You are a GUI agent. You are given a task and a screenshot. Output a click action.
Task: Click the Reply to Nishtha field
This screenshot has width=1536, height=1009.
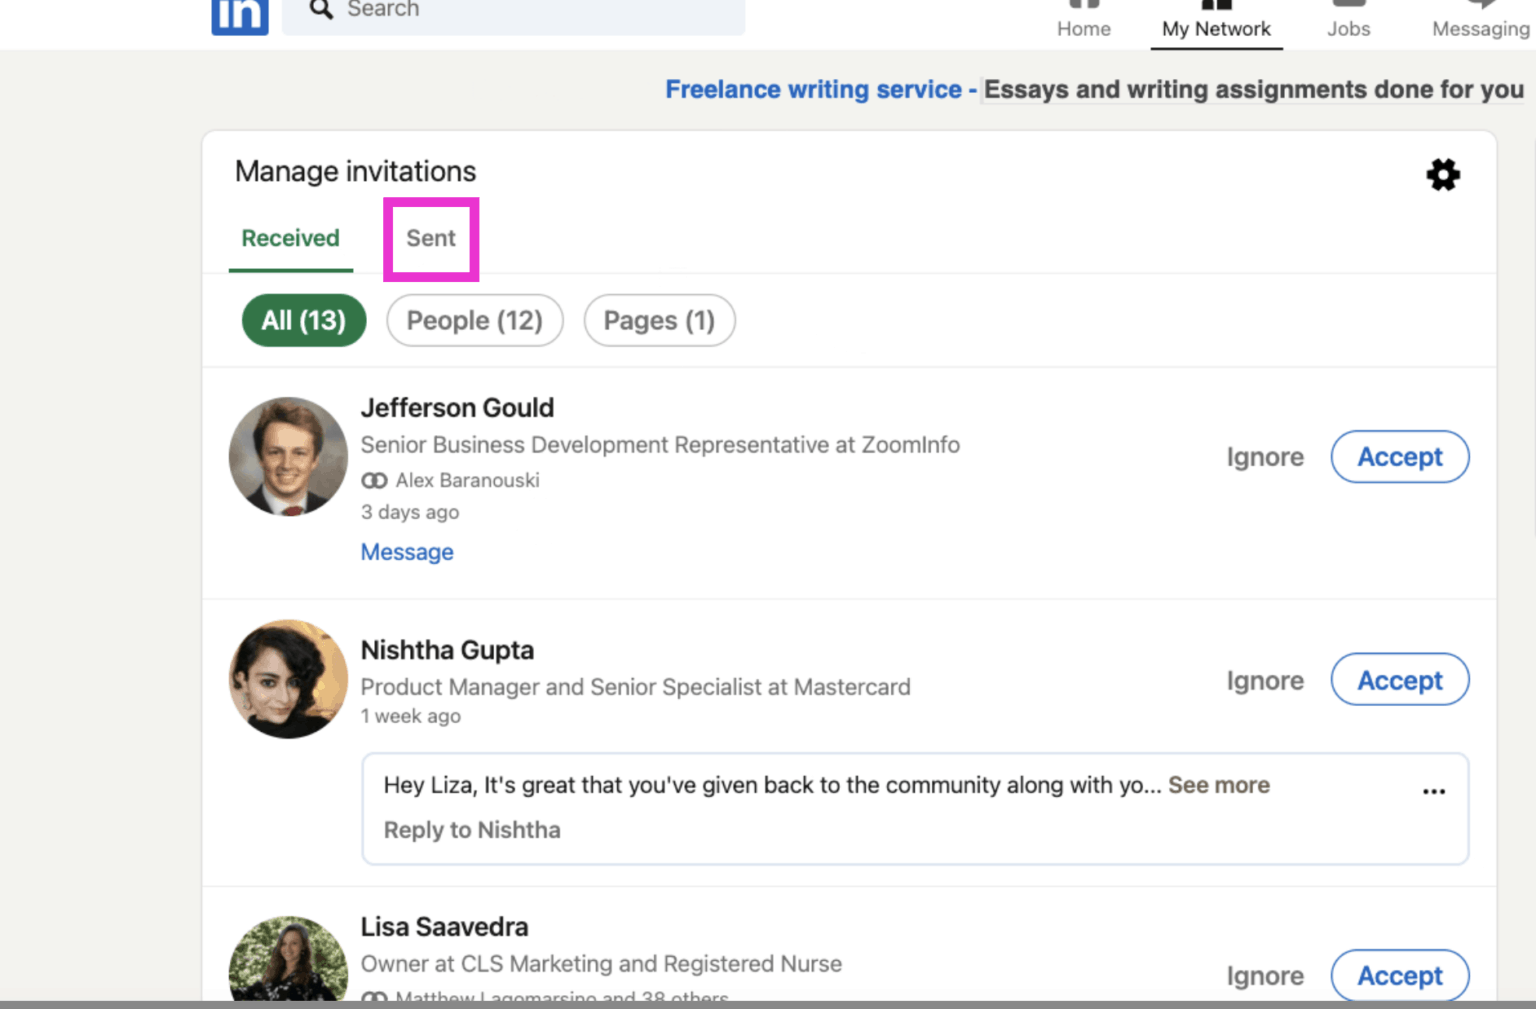point(472,829)
